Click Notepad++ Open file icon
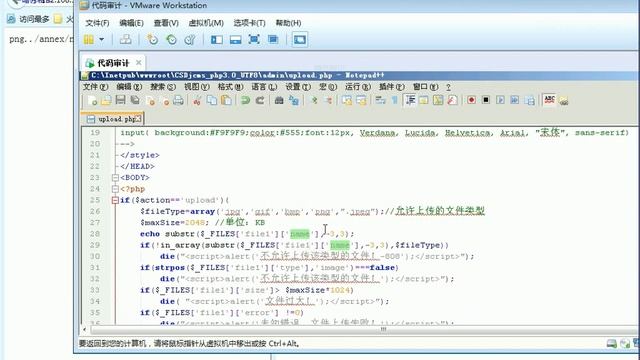 click(x=106, y=100)
